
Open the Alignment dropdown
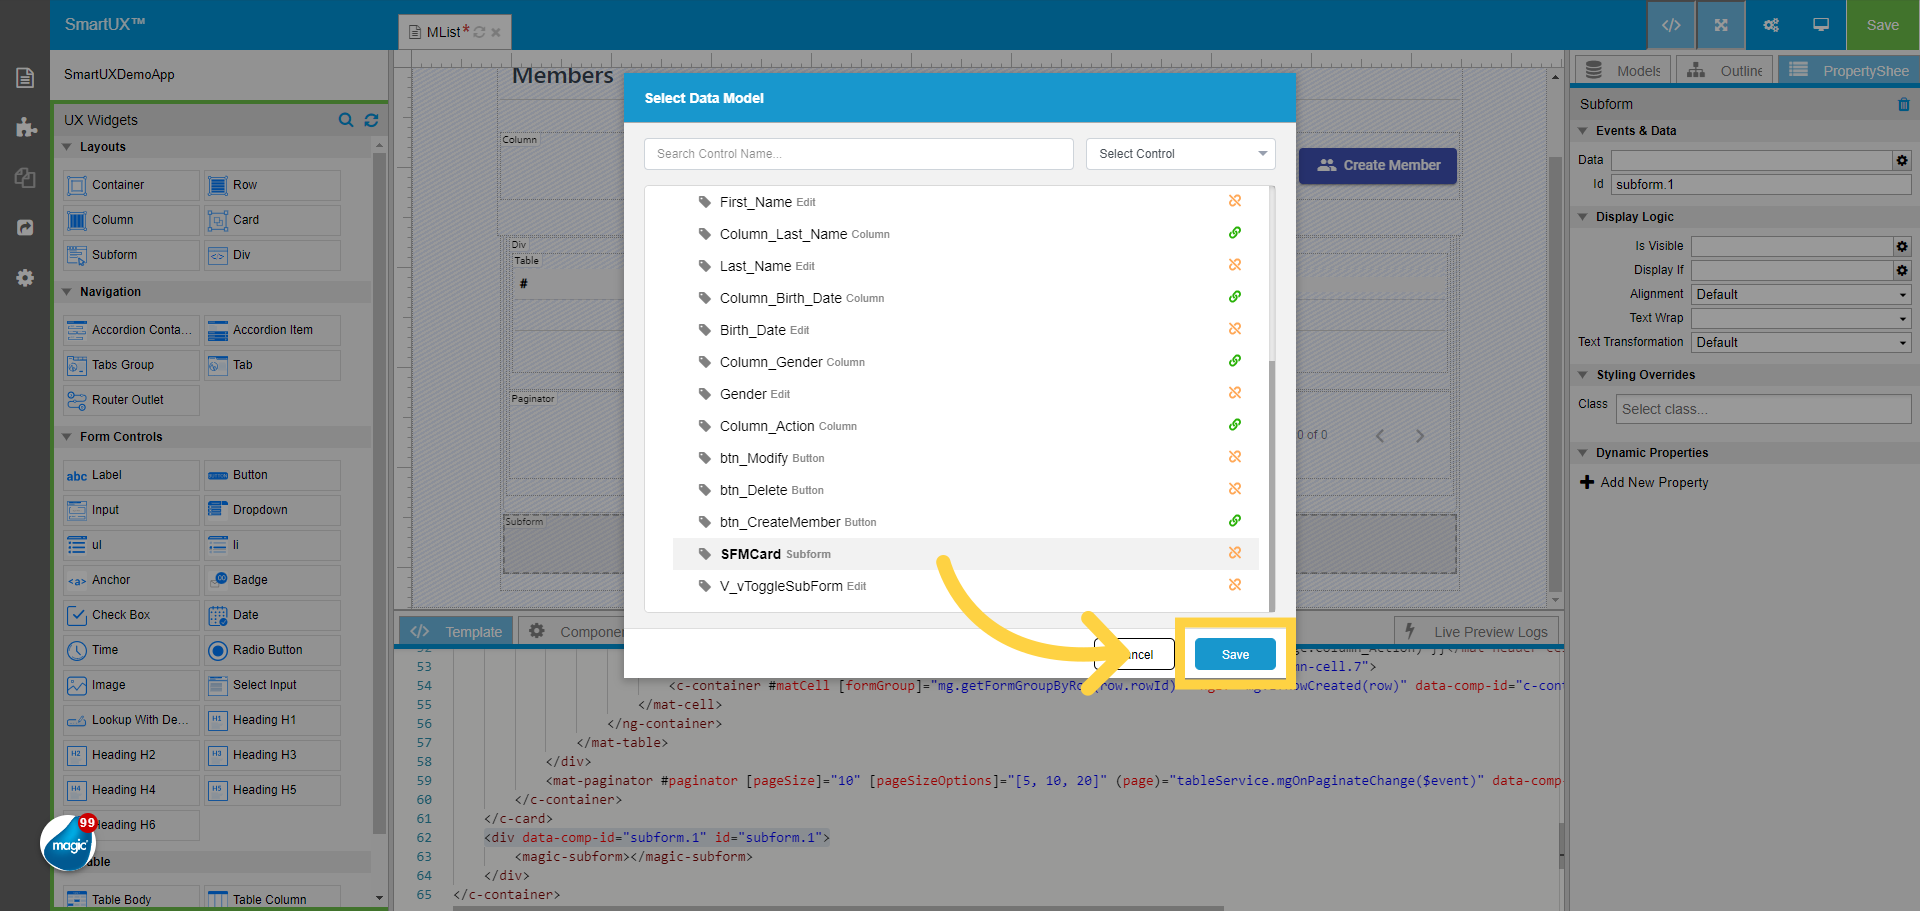pyautogui.click(x=1801, y=294)
